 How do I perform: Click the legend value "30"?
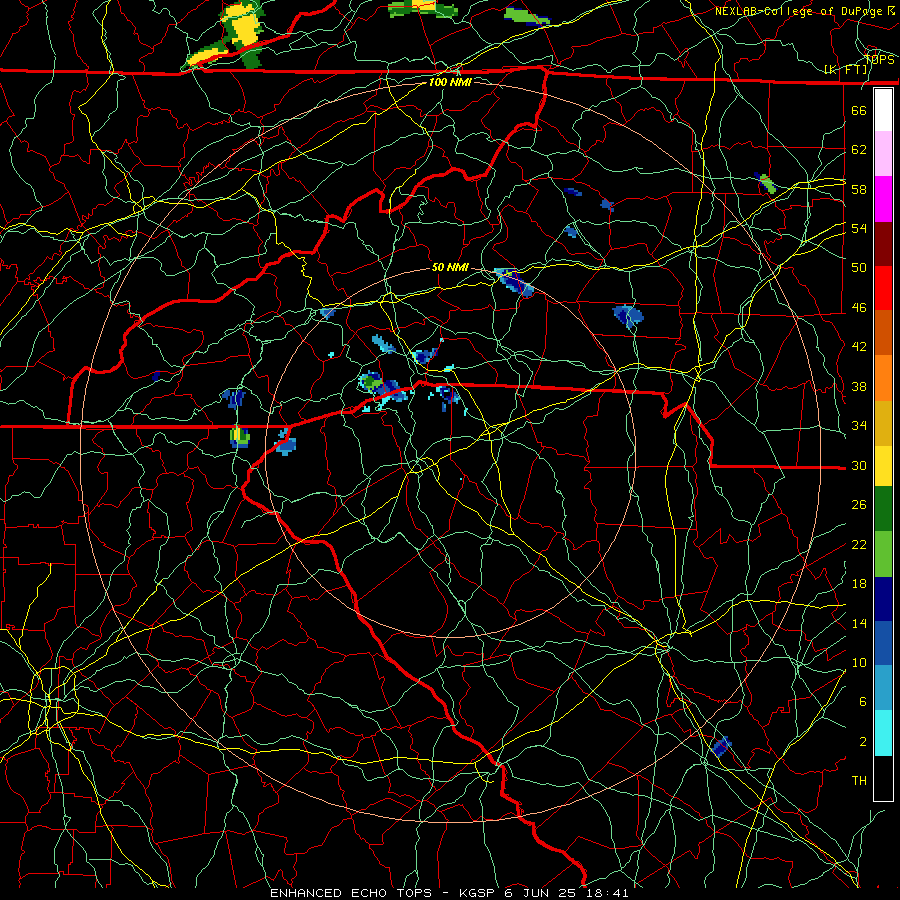[859, 465]
